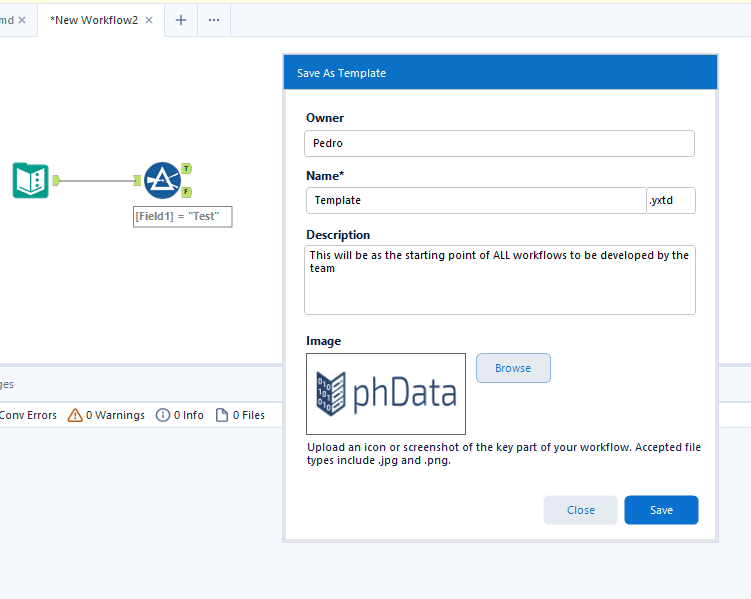
Task: Click the phData image preview thumbnail
Action: 386,393
